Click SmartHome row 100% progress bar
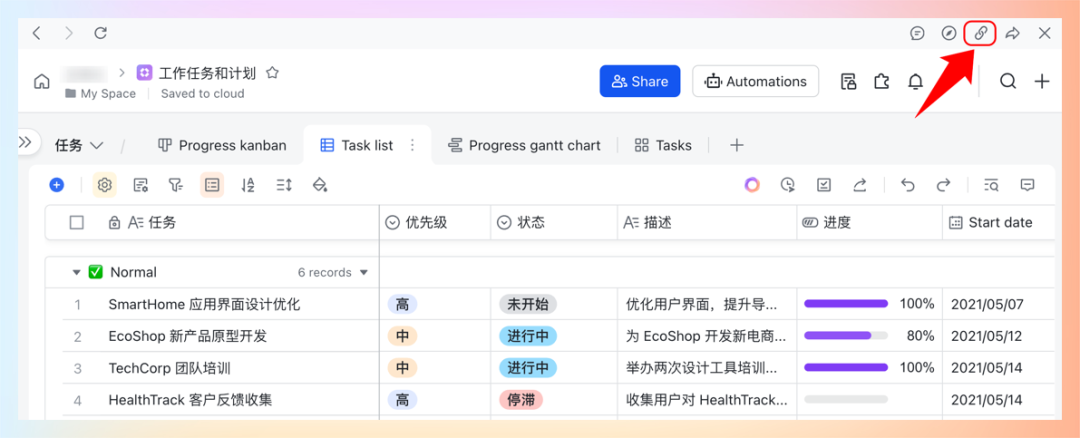This screenshot has width=1080, height=438. coord(846,304)
